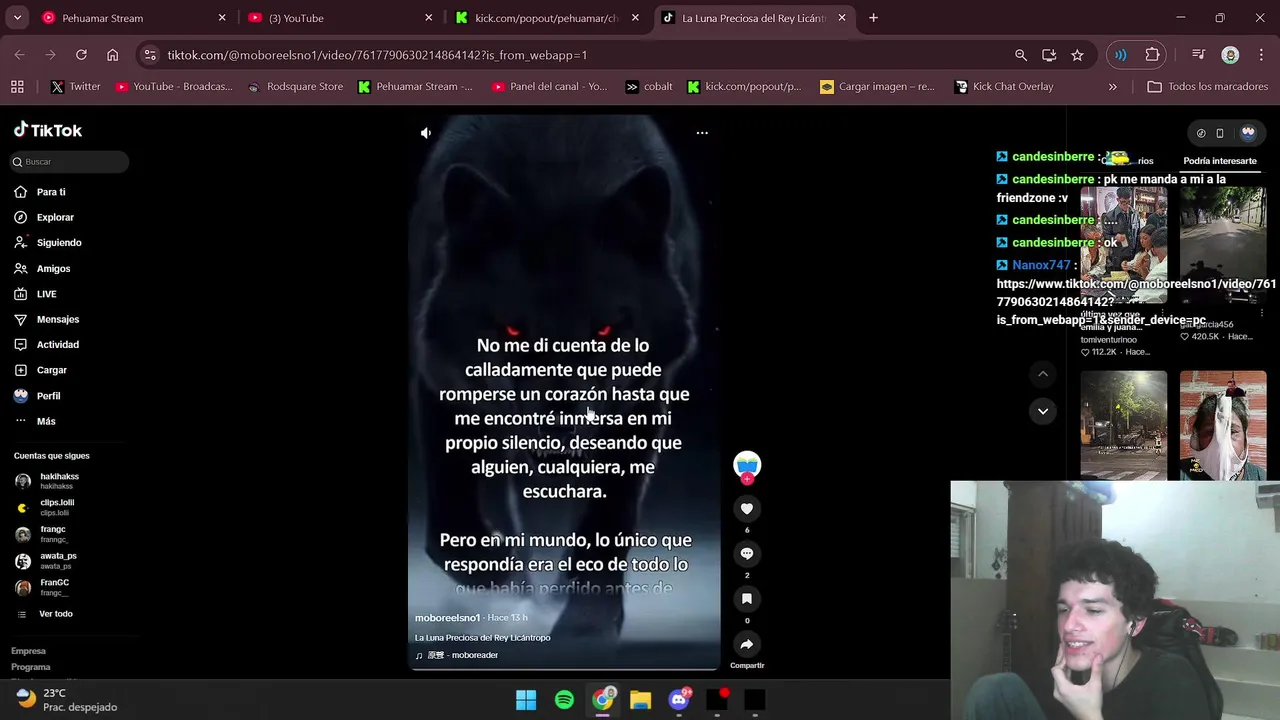Open the Chrome three-dot menu
Image resolution: width=1280 pixels, height=720 pixels.
pyautogui.click(x=1260, y=55)
